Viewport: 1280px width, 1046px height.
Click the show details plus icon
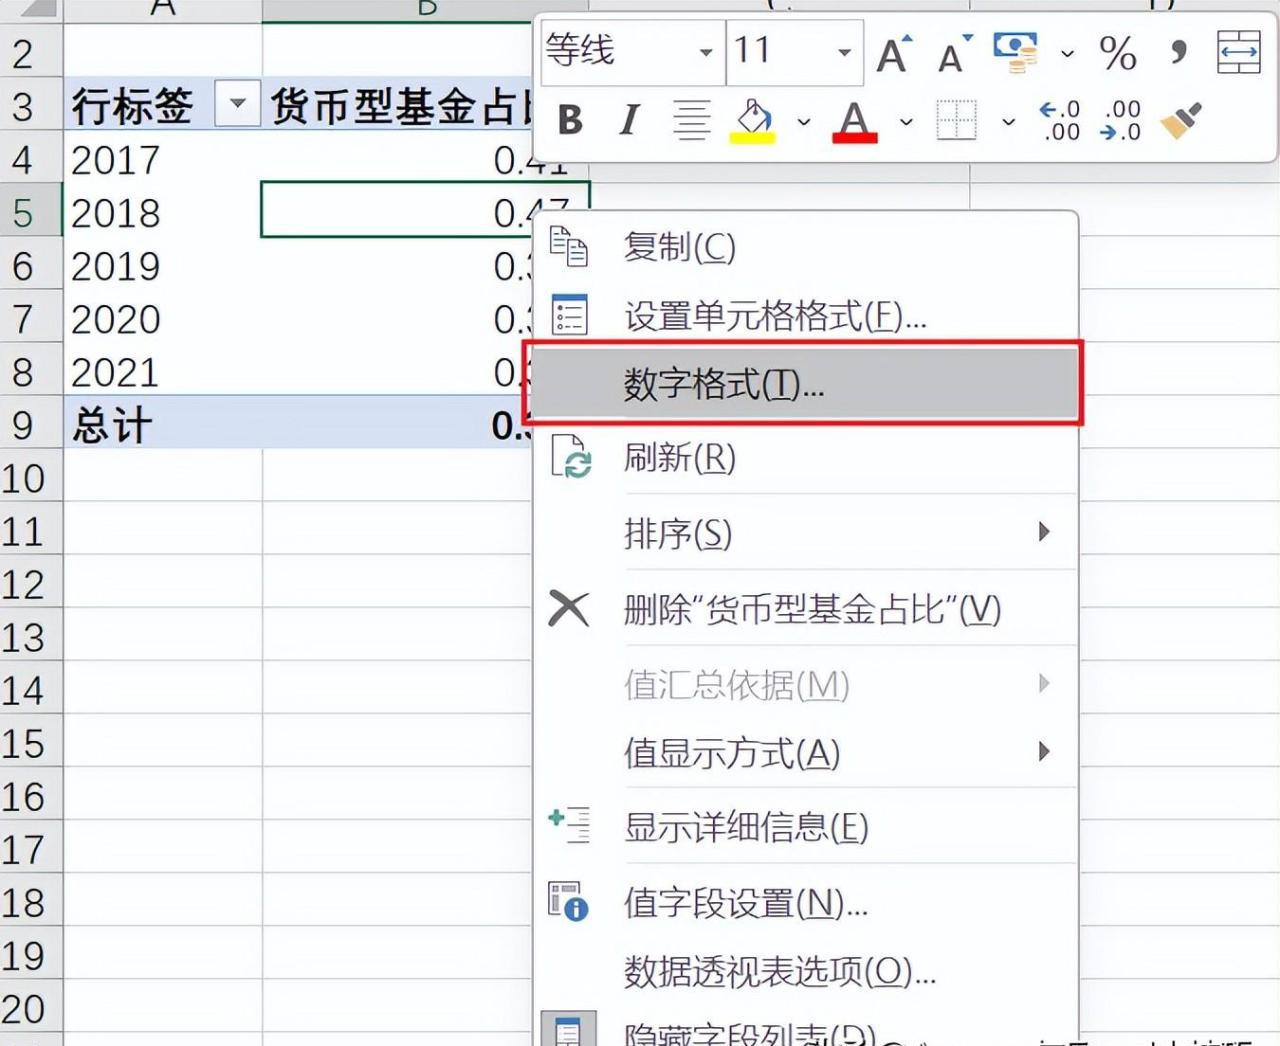569,826
